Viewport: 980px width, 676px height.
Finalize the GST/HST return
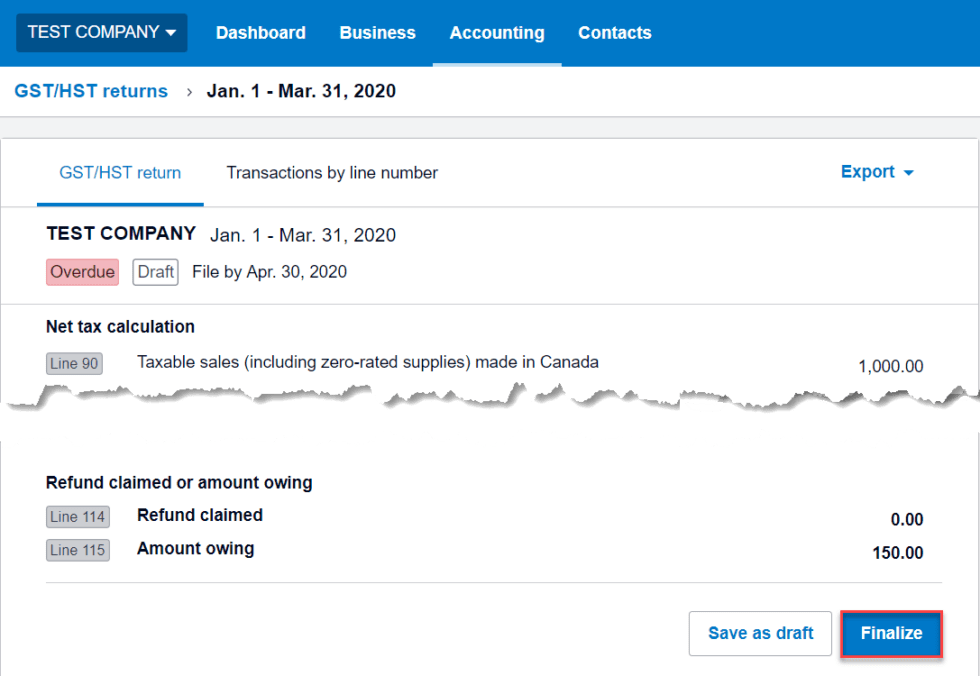coord(891,633)
